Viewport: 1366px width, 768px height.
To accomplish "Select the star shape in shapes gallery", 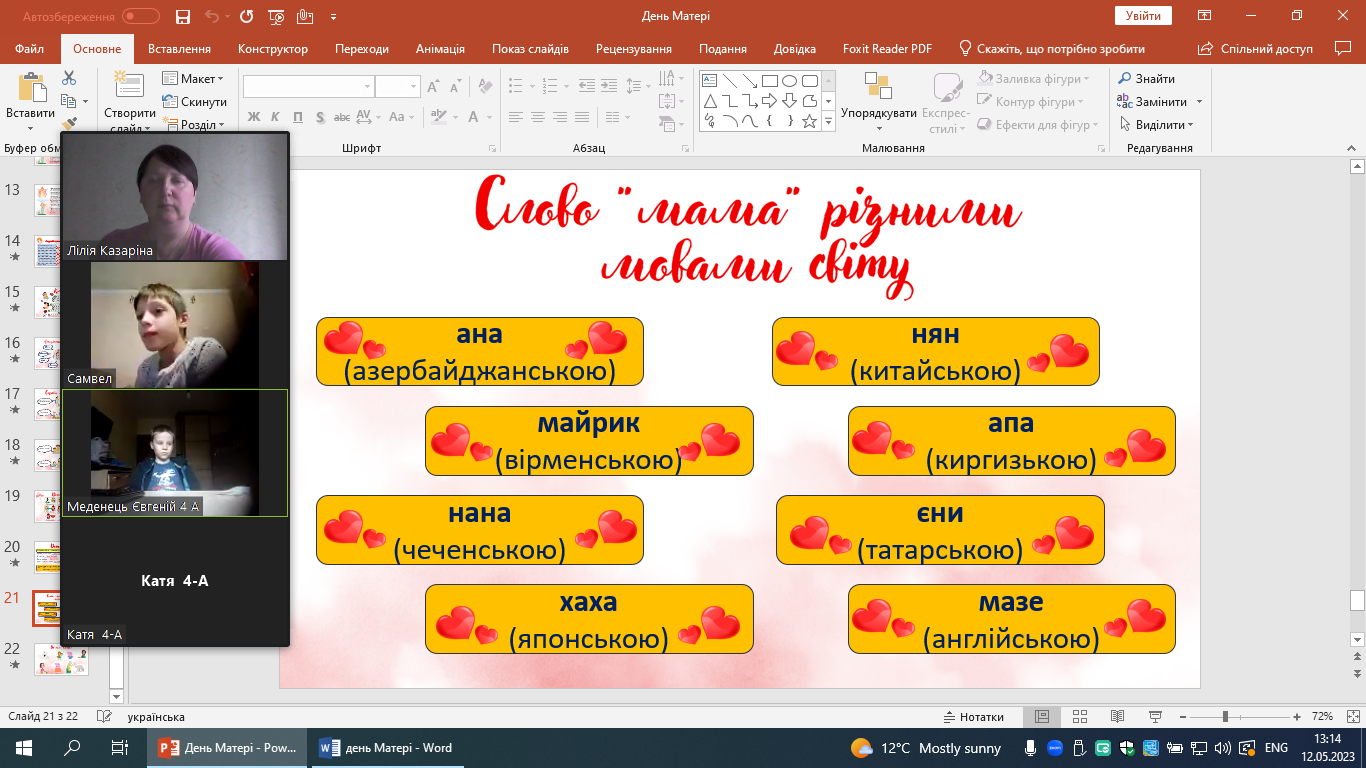I will (810, 121).
